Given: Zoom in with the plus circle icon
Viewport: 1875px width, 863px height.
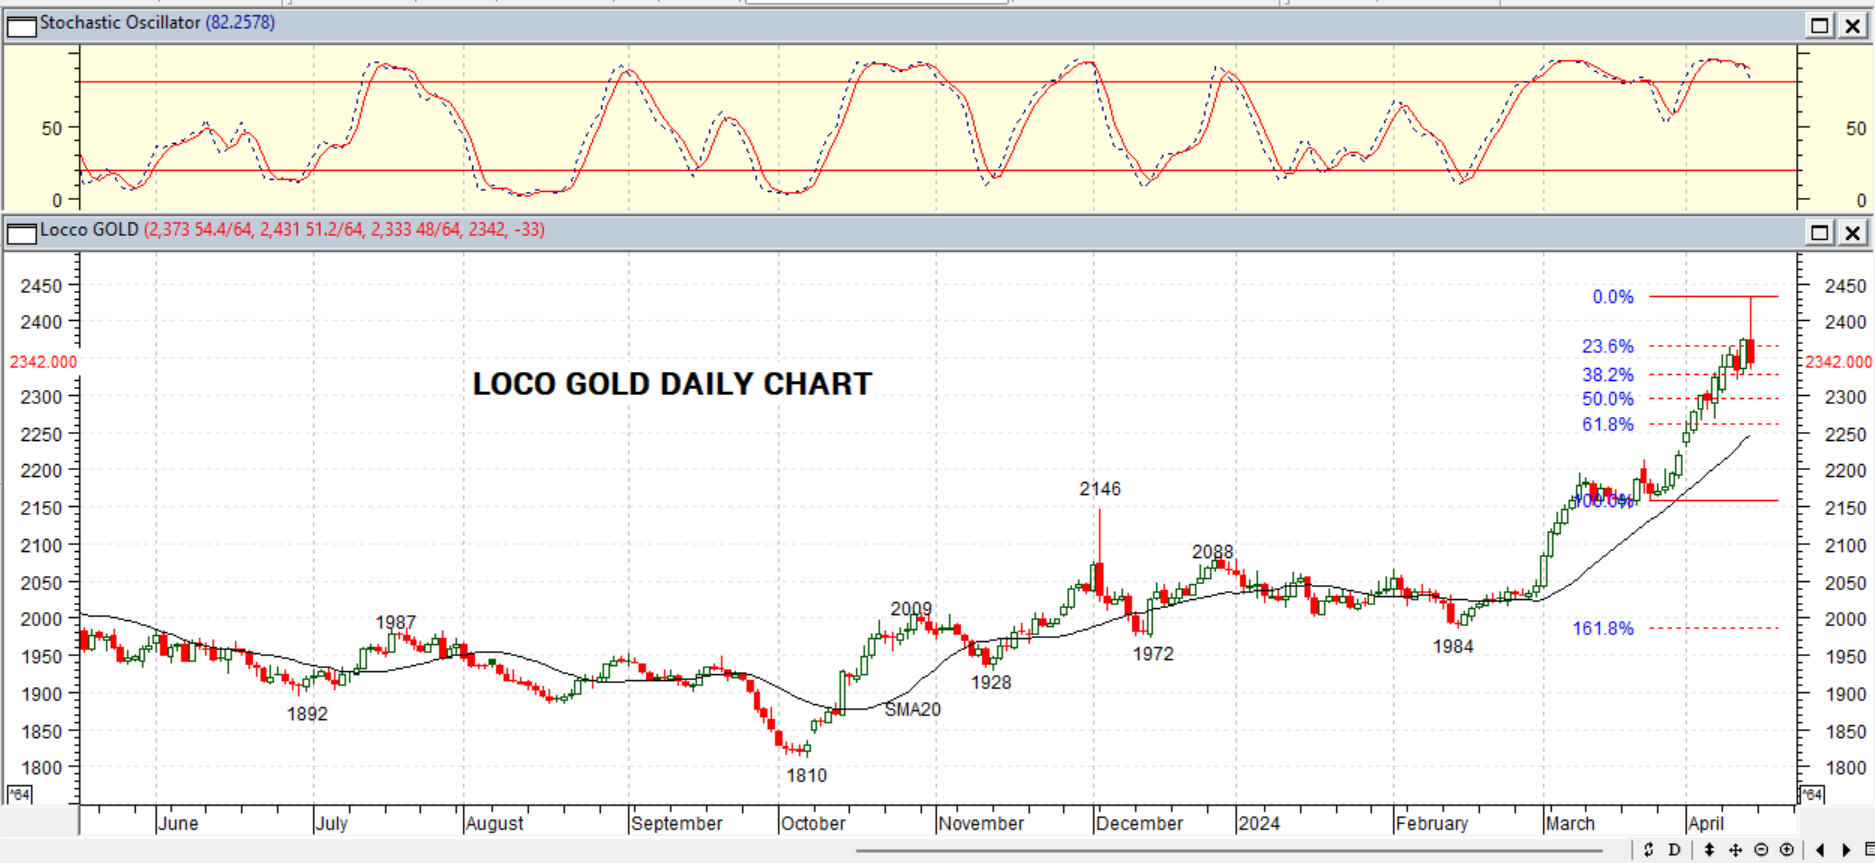Looking at the screenshot, I should point(1787,850).
